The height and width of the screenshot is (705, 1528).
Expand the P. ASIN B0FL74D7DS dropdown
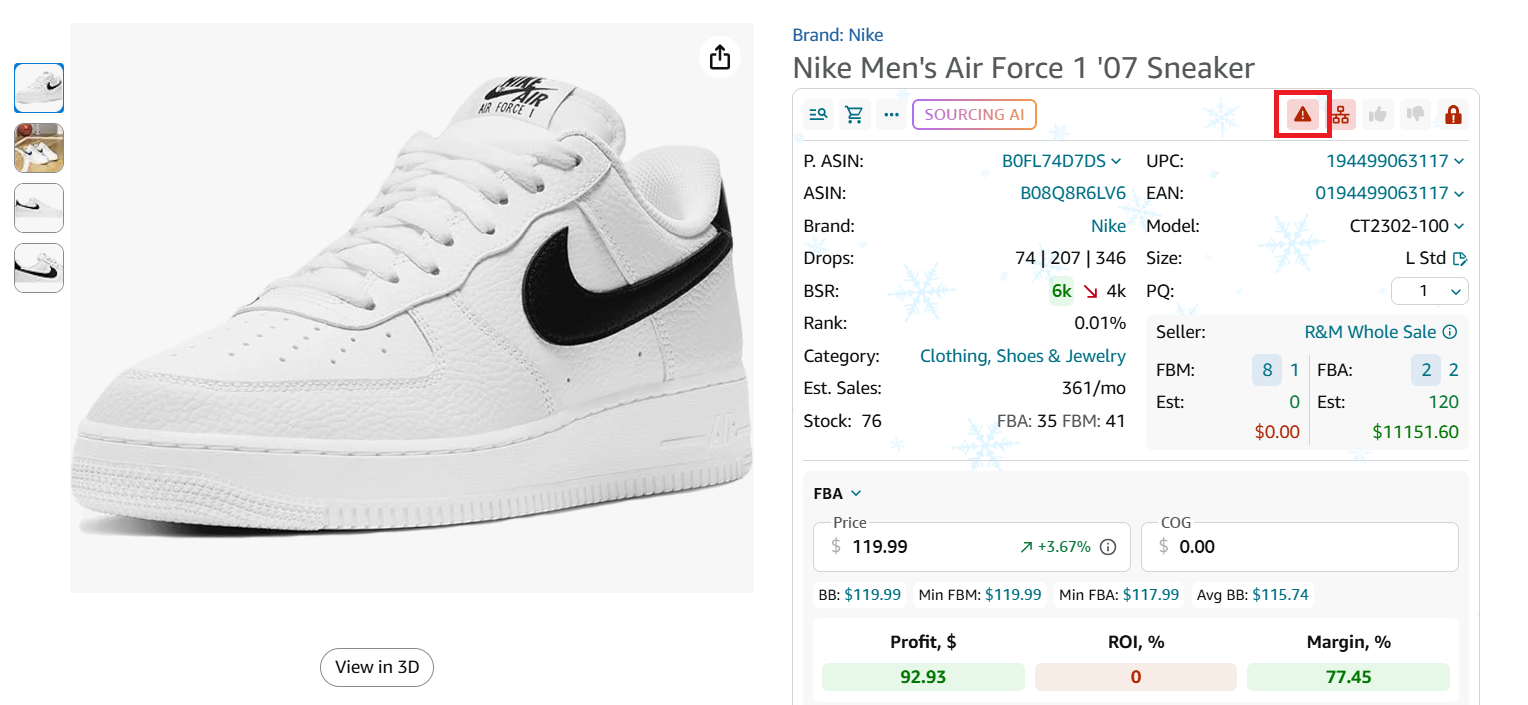click(1116, 161)
